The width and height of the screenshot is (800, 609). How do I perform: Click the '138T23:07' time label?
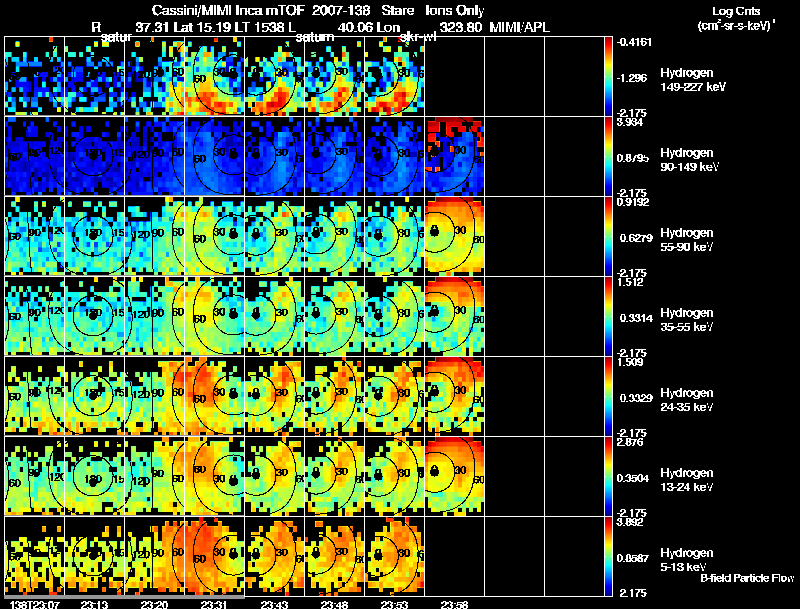point(34,604)
